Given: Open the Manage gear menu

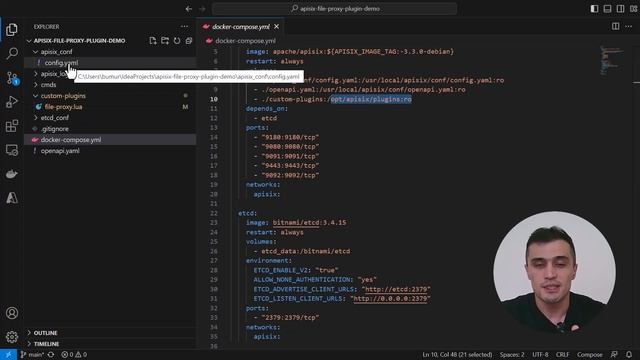Looking at the screenshot, I should (12, 337).
